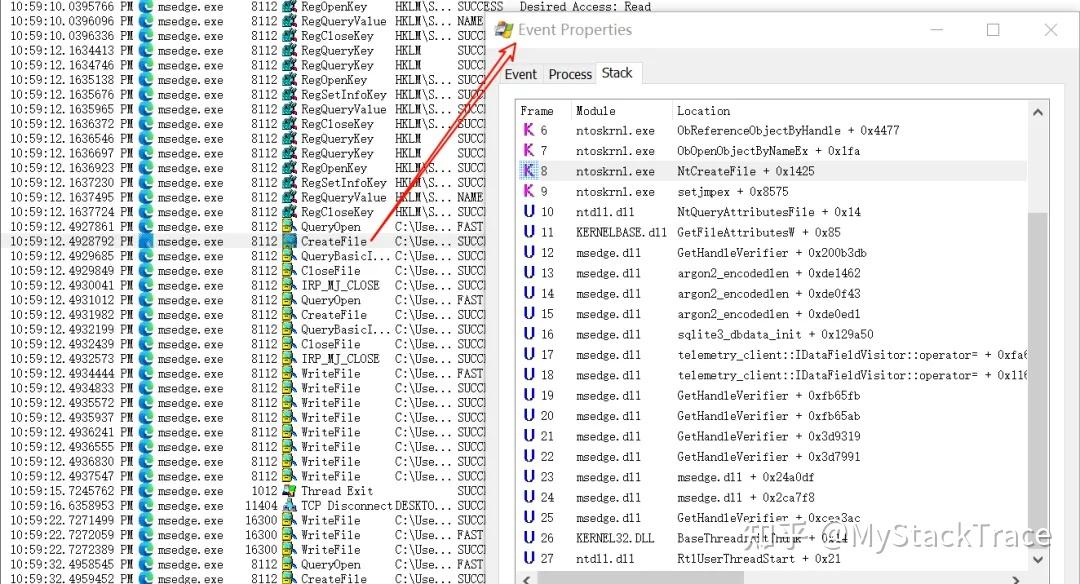
Task: Click the Location column header
Action: (703, 111)
